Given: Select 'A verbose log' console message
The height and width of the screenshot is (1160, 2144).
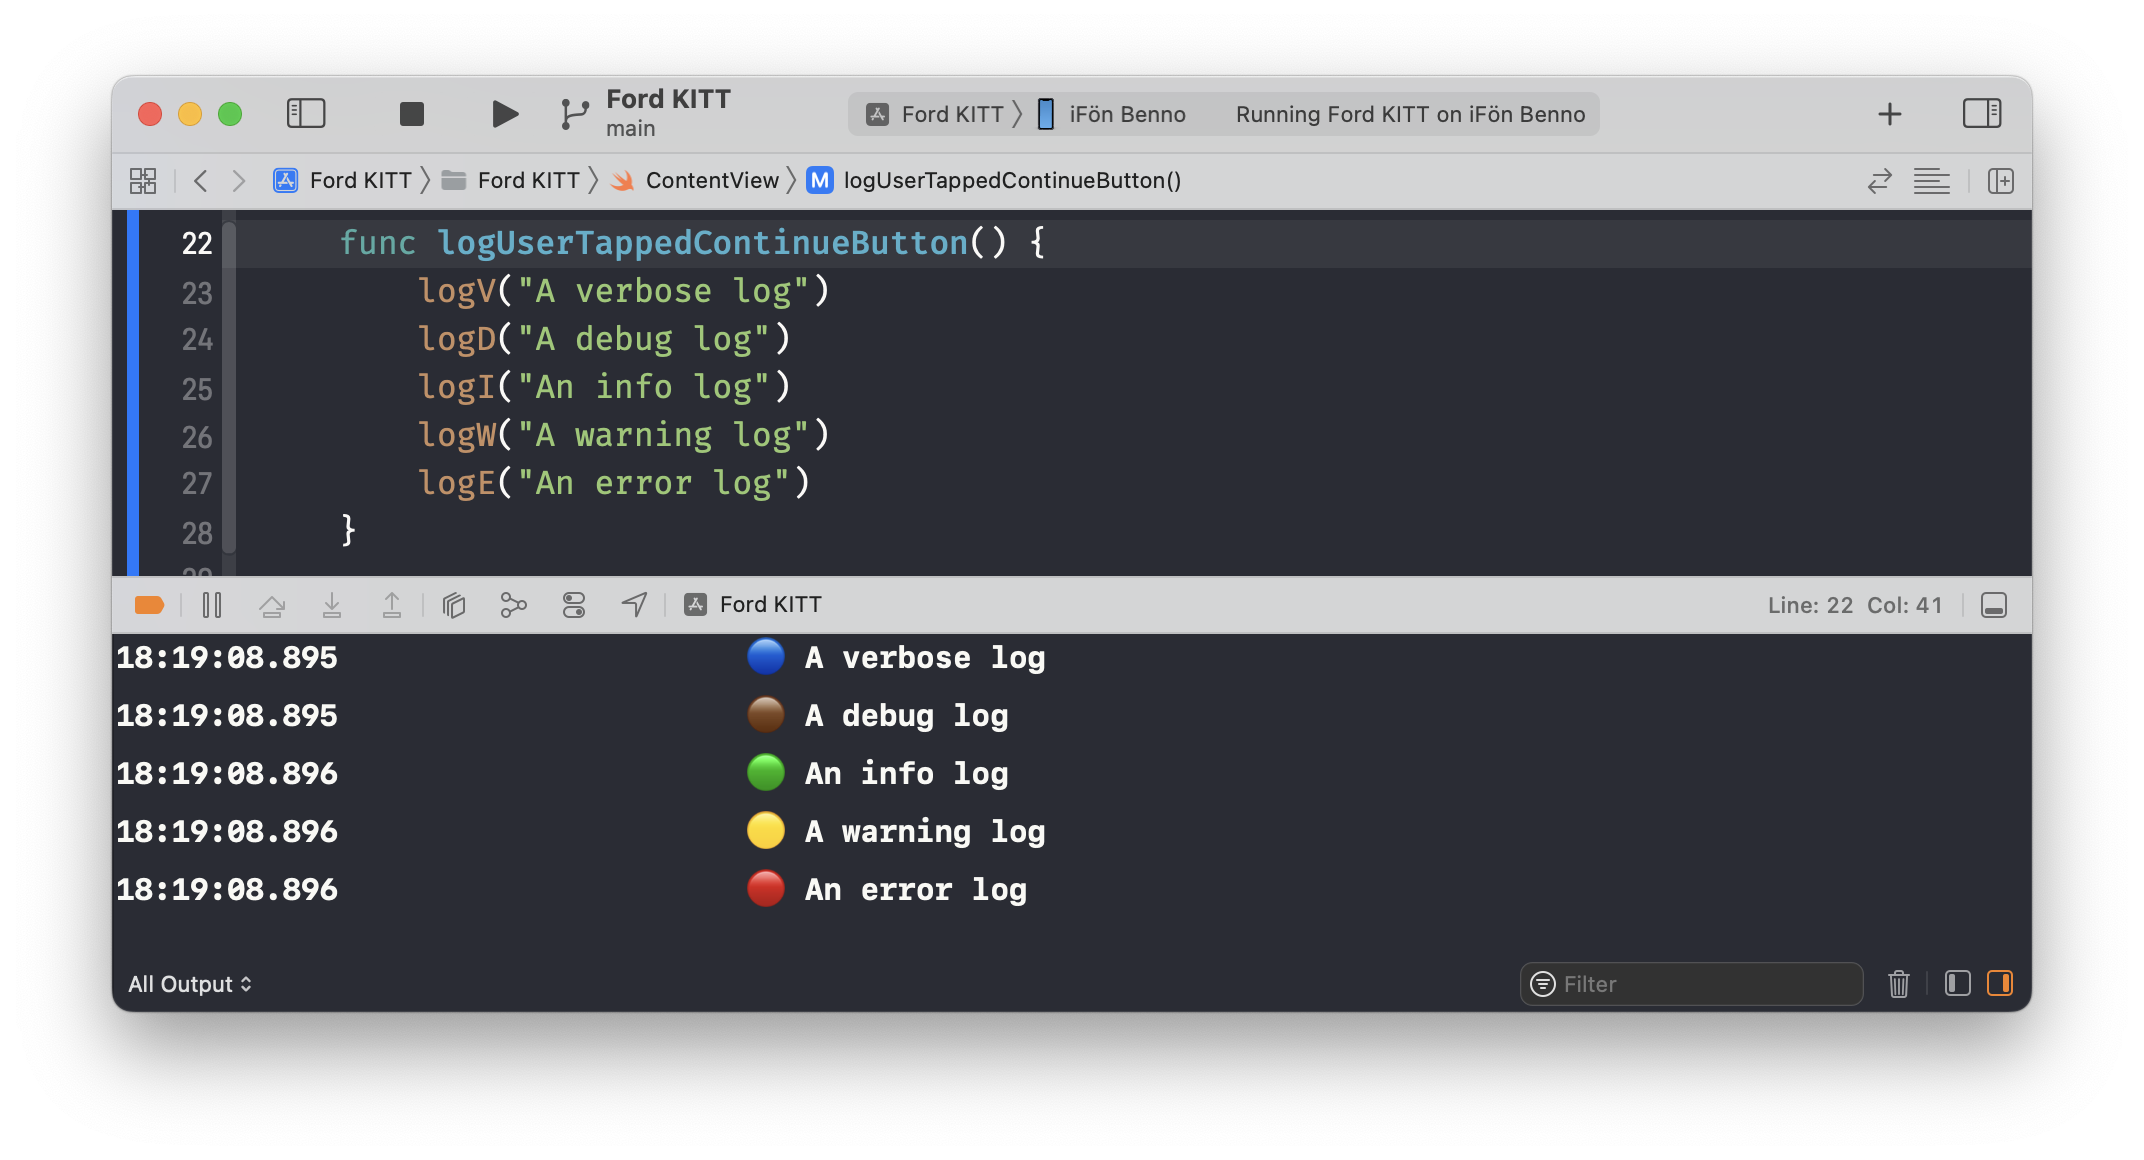Looking at the screenshot, I should click(925, 658).
